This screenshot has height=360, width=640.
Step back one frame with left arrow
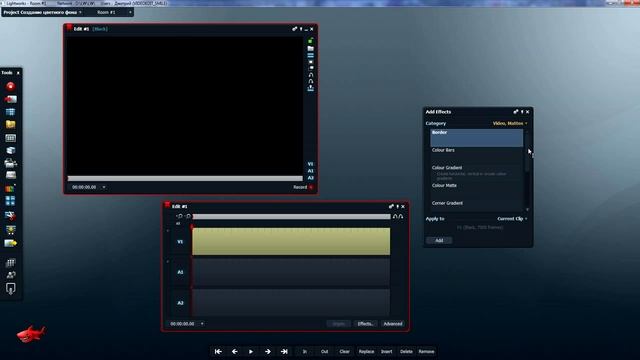tap(235, 351)
